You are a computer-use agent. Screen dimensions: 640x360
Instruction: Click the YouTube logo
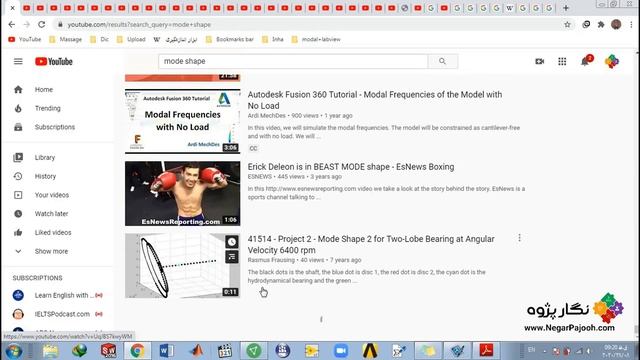point(53,62)
